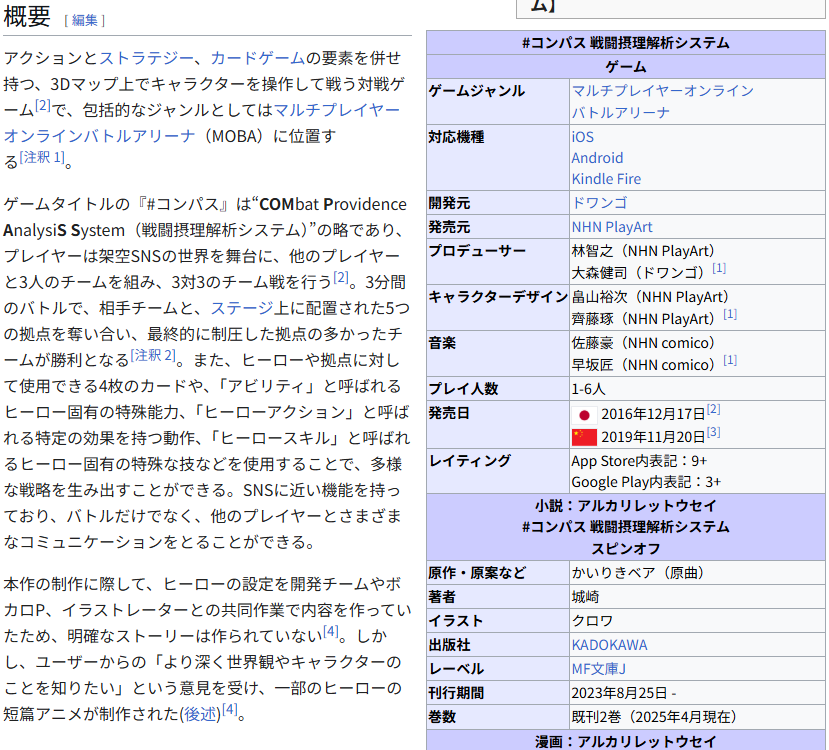Open the MF文庫J label link
The image size is (829, 750).
pos(598,669)
